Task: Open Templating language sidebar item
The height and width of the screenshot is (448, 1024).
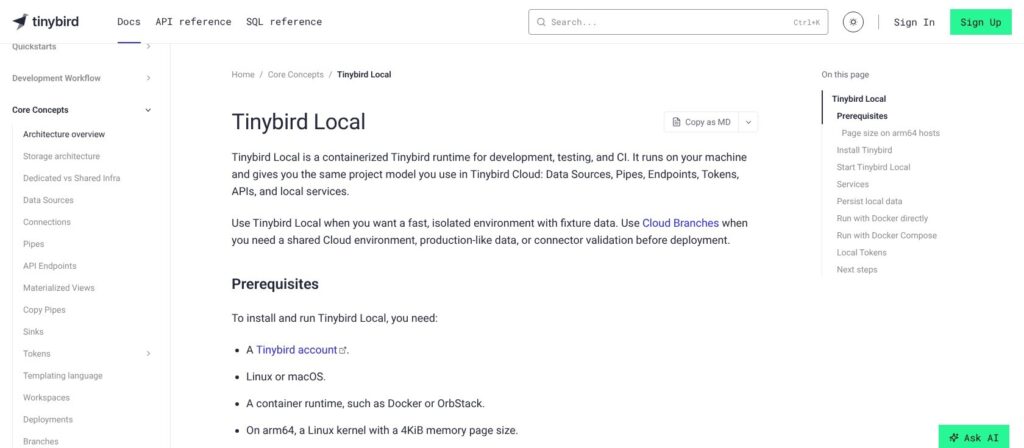Action: click(63, 376)
